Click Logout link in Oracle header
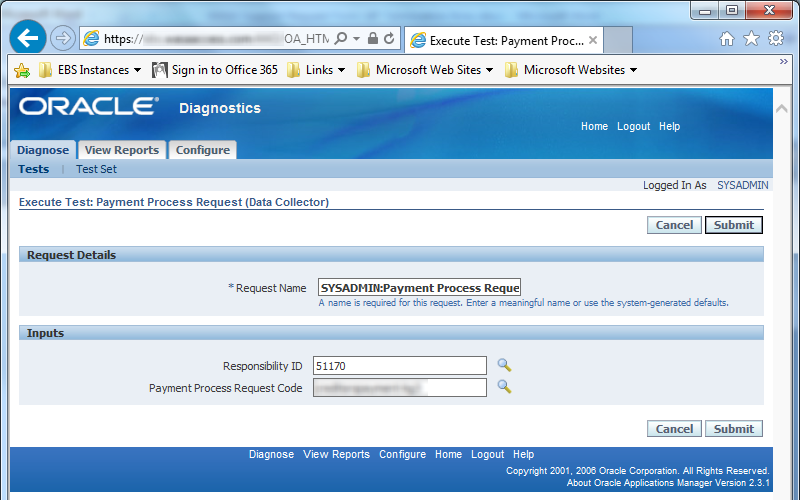The height and width of the screenshot is (500, 800). click(634, 126)
